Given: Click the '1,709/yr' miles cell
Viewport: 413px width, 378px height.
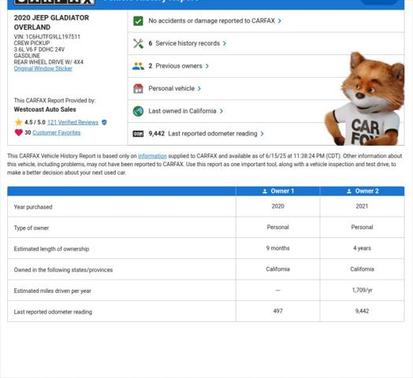Looking at the screenshot, I should click(x=362, y=290).
